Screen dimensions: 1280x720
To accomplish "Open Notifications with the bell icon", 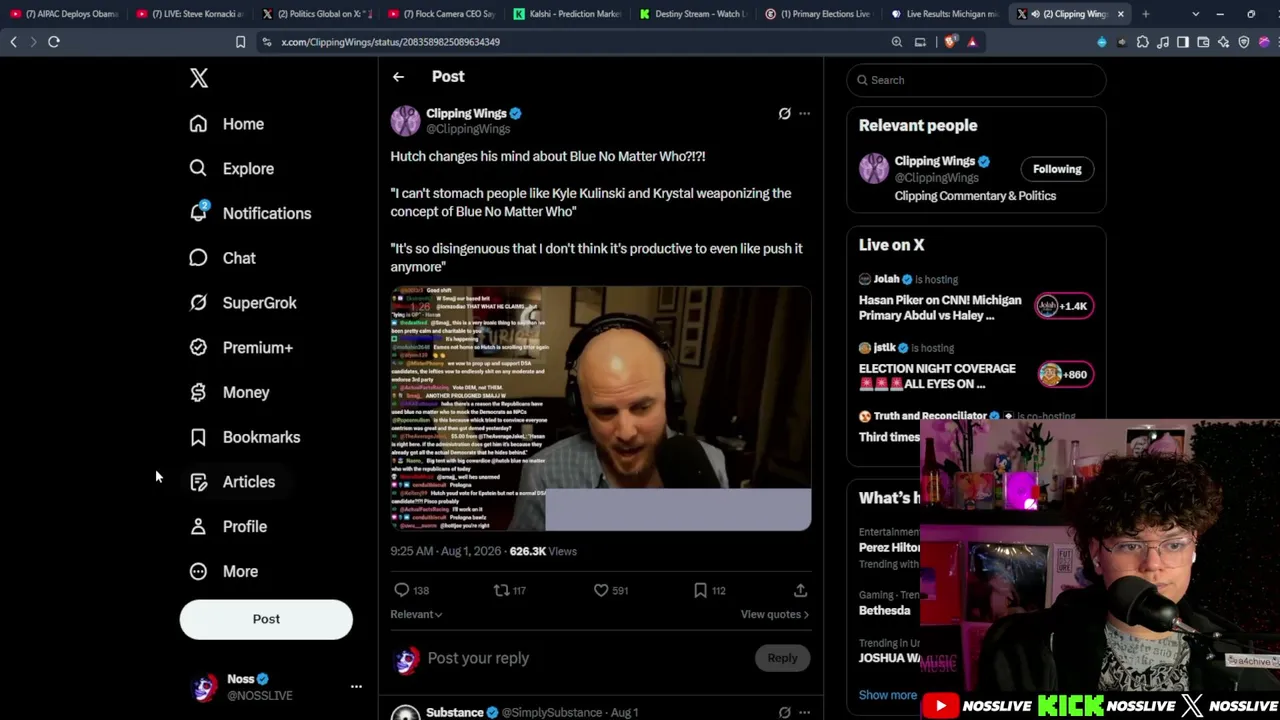I will coord(250,213).
